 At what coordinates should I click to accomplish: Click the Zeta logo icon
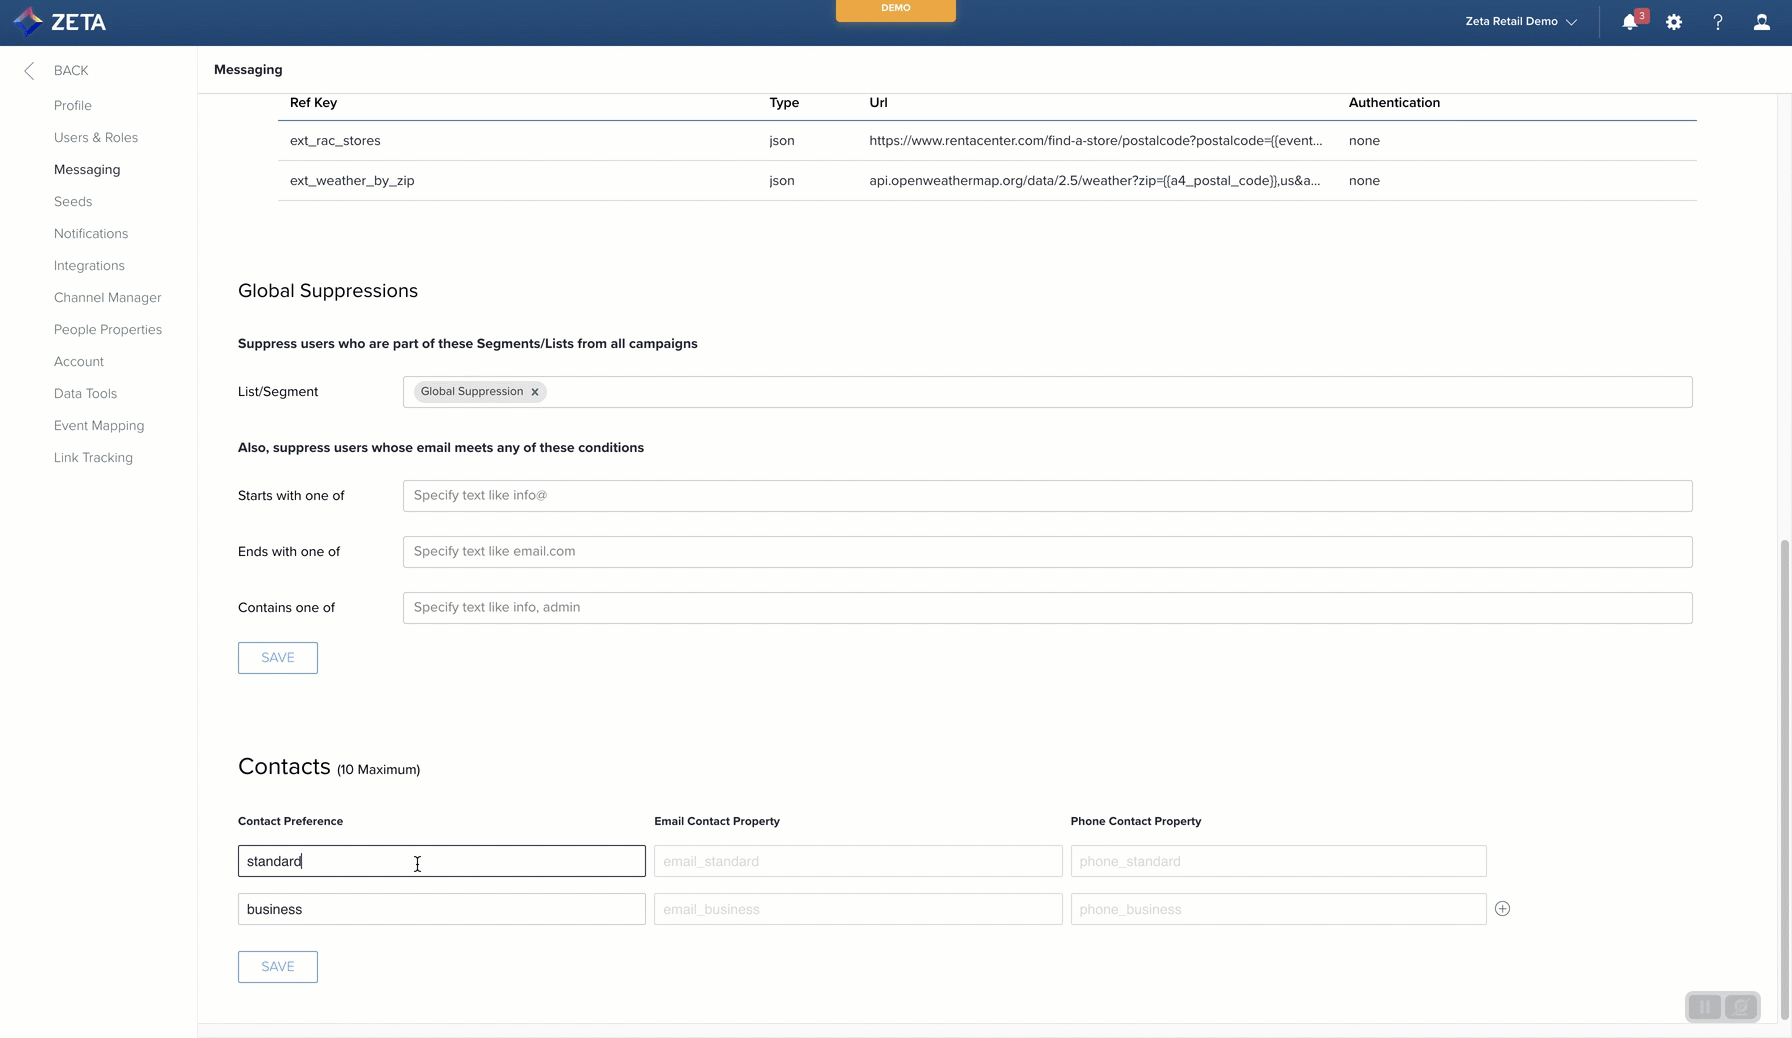[28, 21]
